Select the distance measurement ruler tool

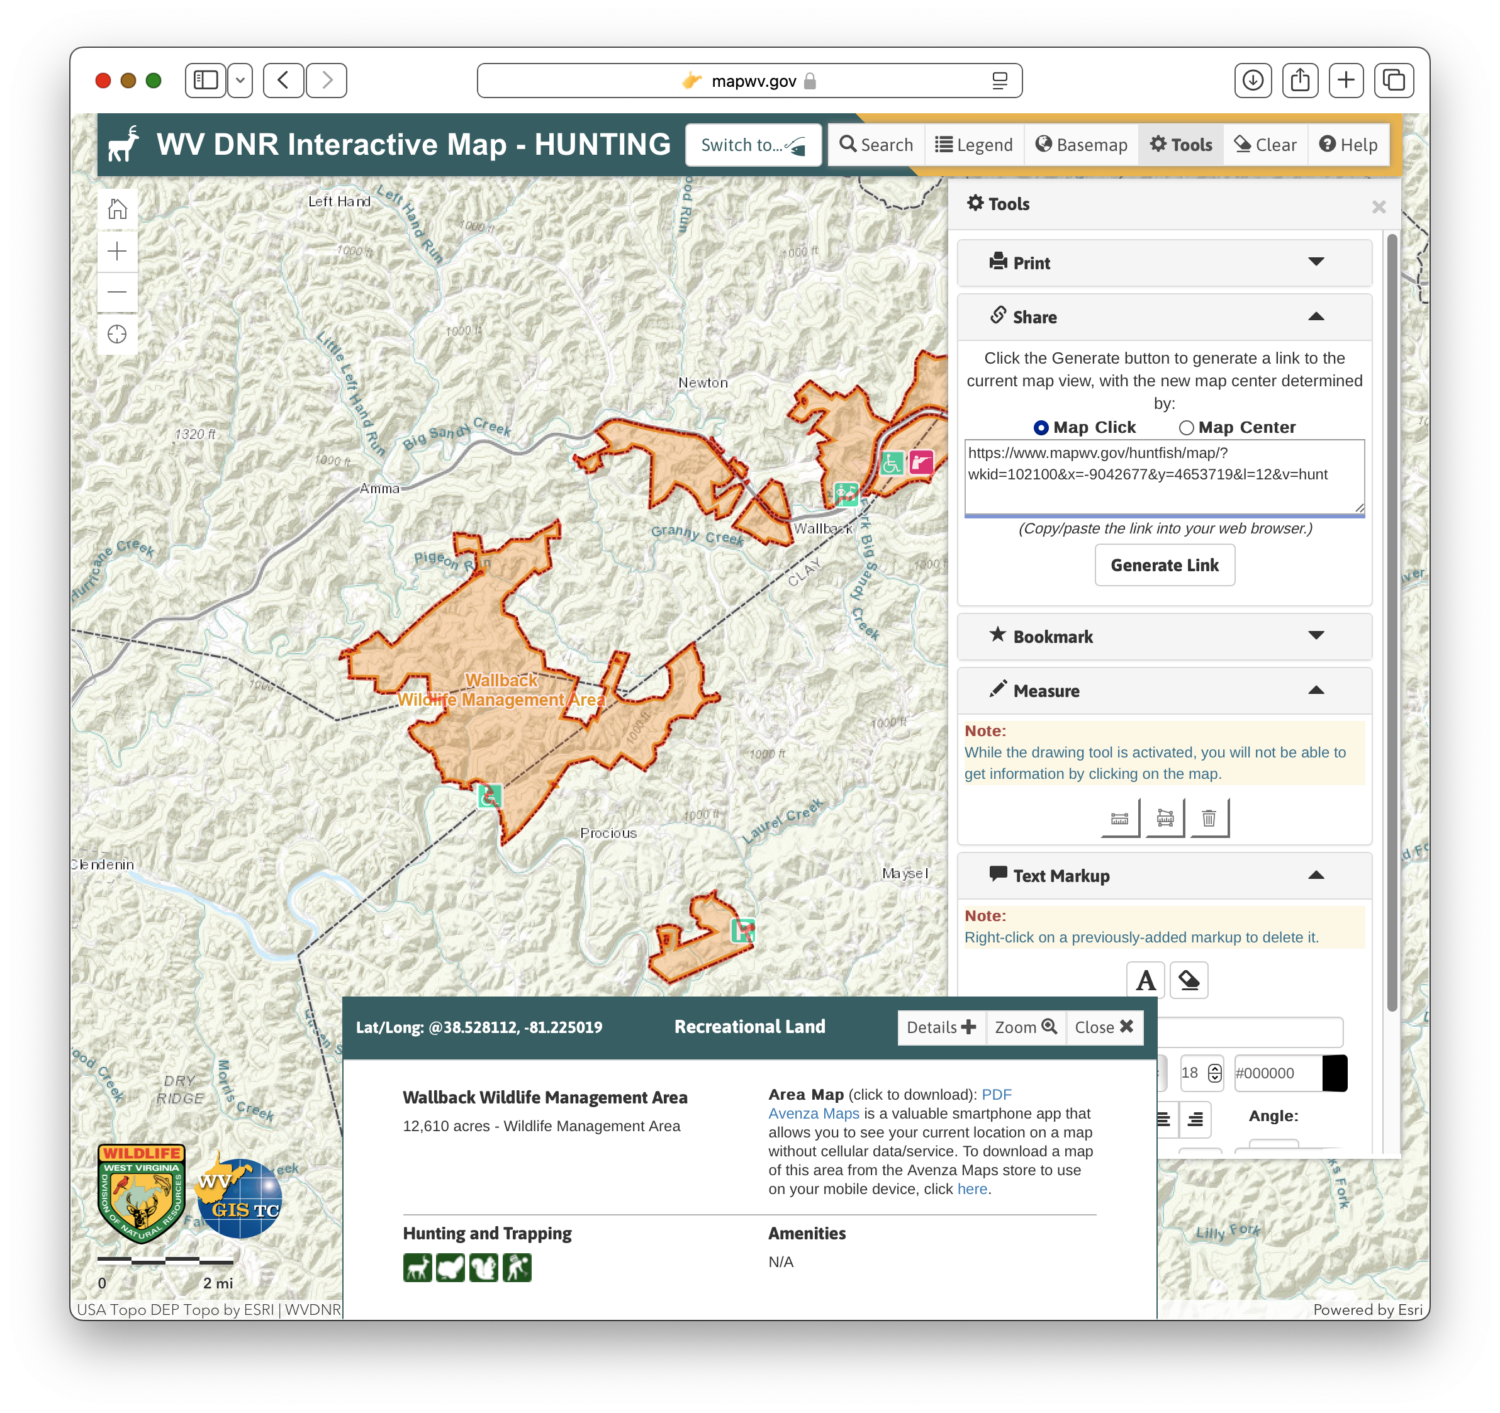[x=1119, y=817]
